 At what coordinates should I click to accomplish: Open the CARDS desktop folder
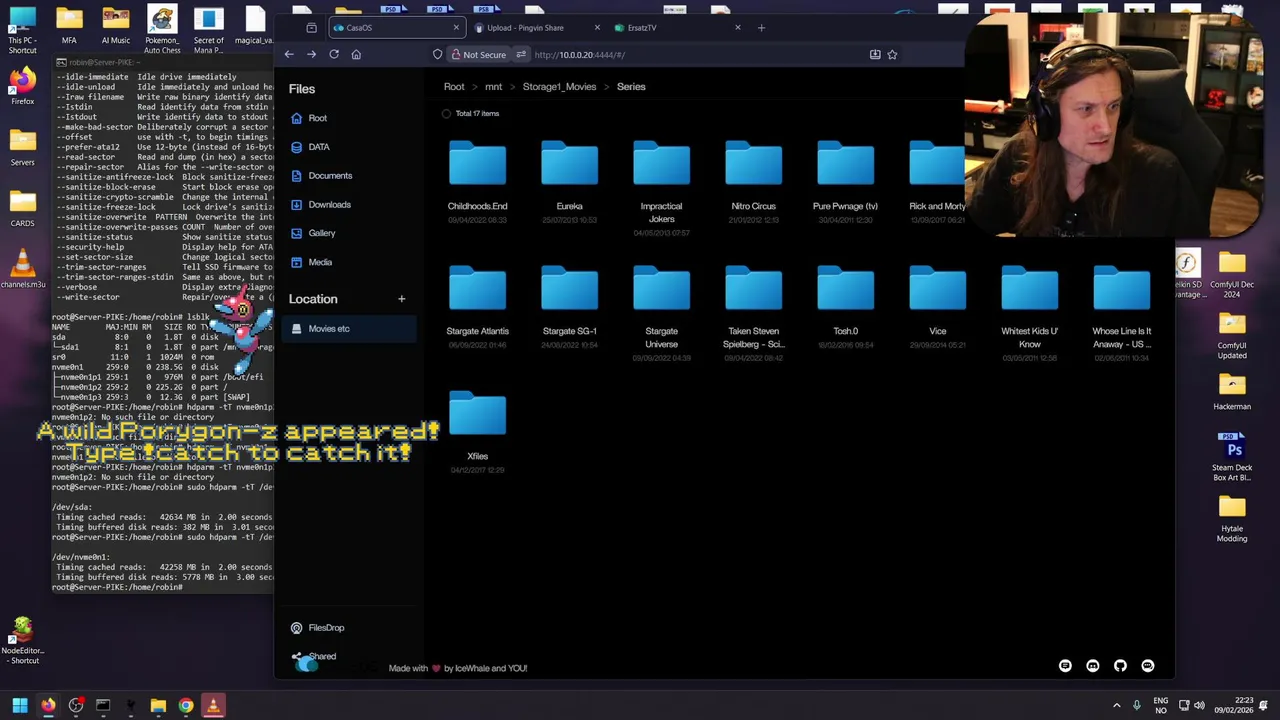22,206
